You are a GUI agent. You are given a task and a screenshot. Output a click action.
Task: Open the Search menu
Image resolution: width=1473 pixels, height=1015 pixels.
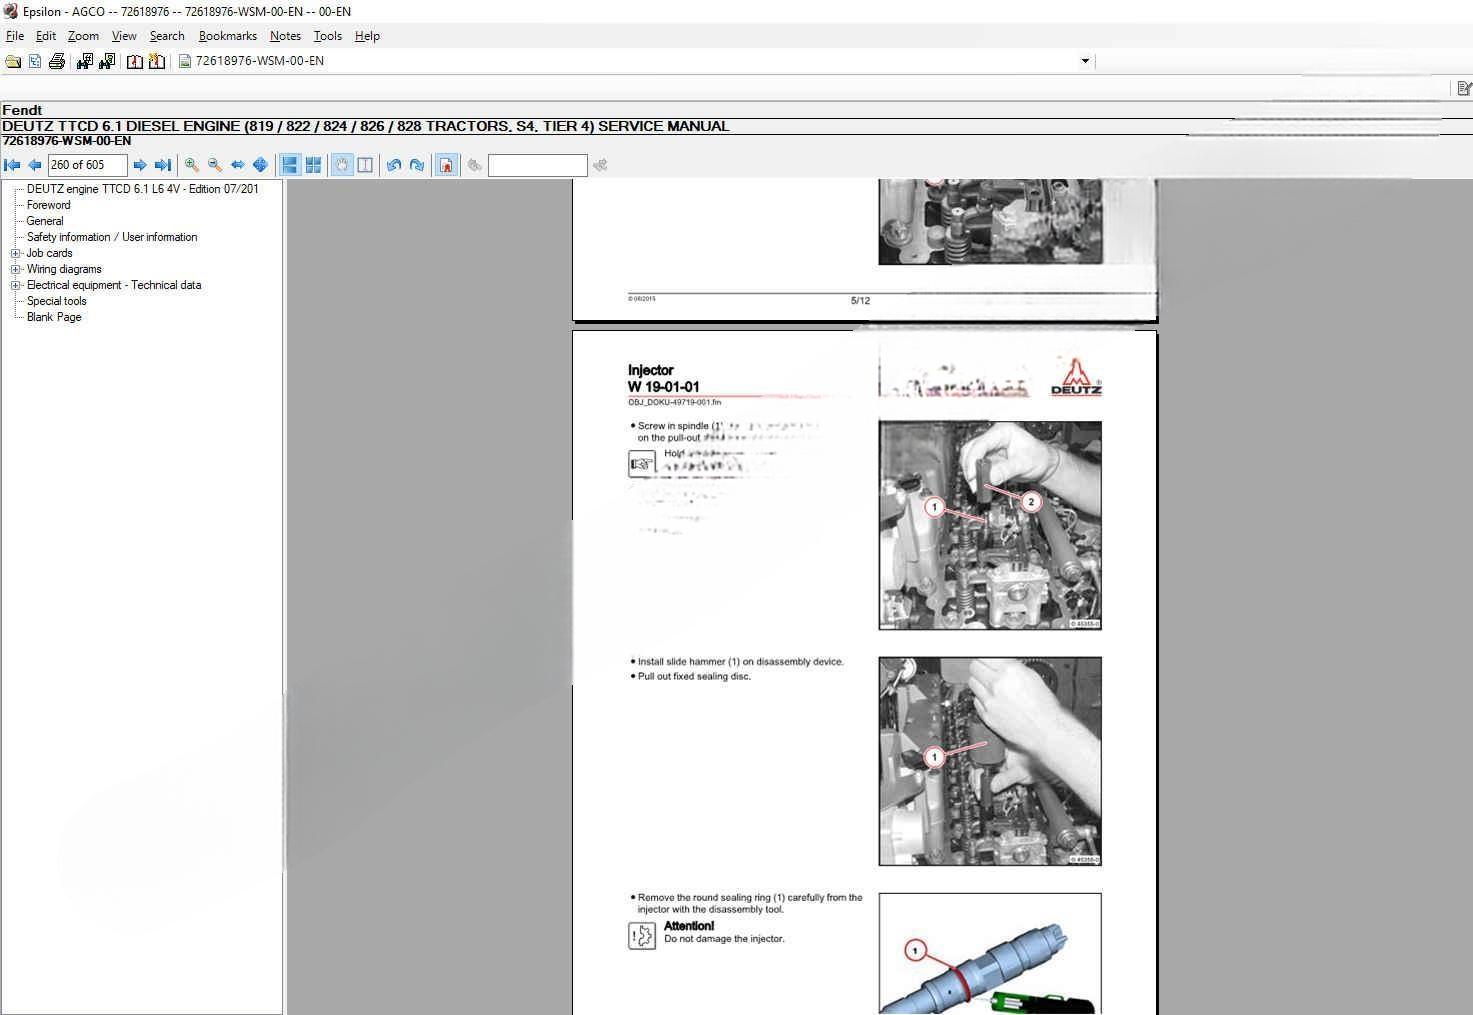click(x=167, y=36)
